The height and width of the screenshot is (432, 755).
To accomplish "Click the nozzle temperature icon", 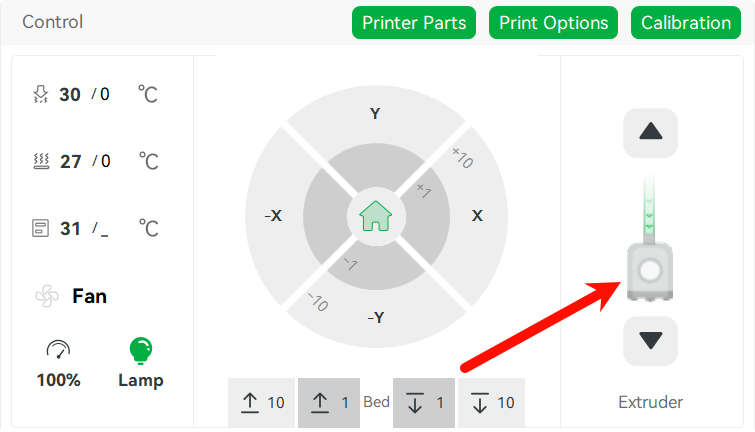I will coord(41,94).
